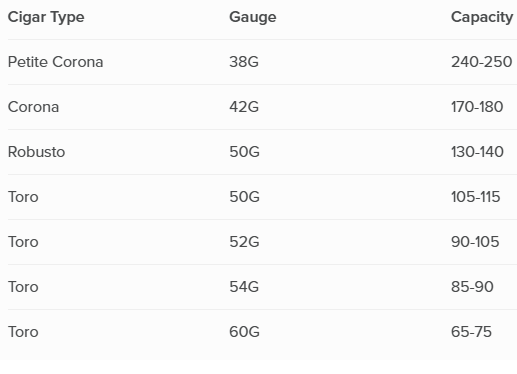Select the Robusto cigar type cell
The width and height of the screenshot is (517, 374).
tap(36, 152)
